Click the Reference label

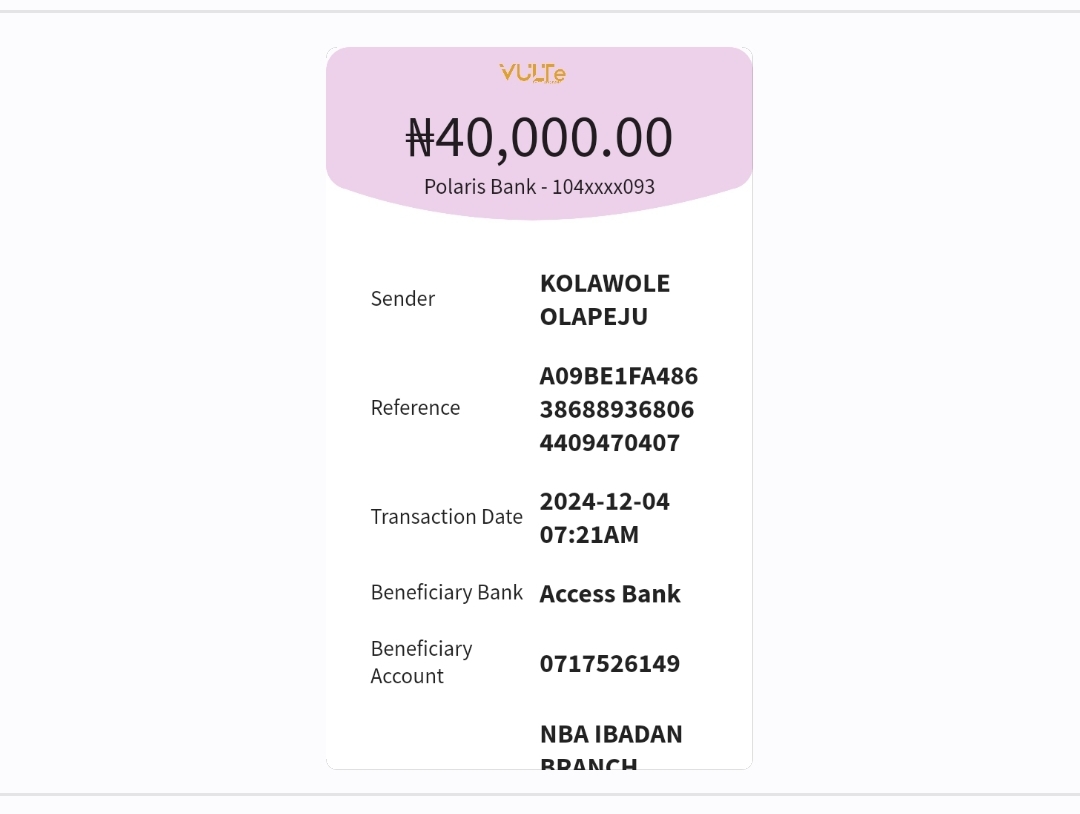point(415,408)
